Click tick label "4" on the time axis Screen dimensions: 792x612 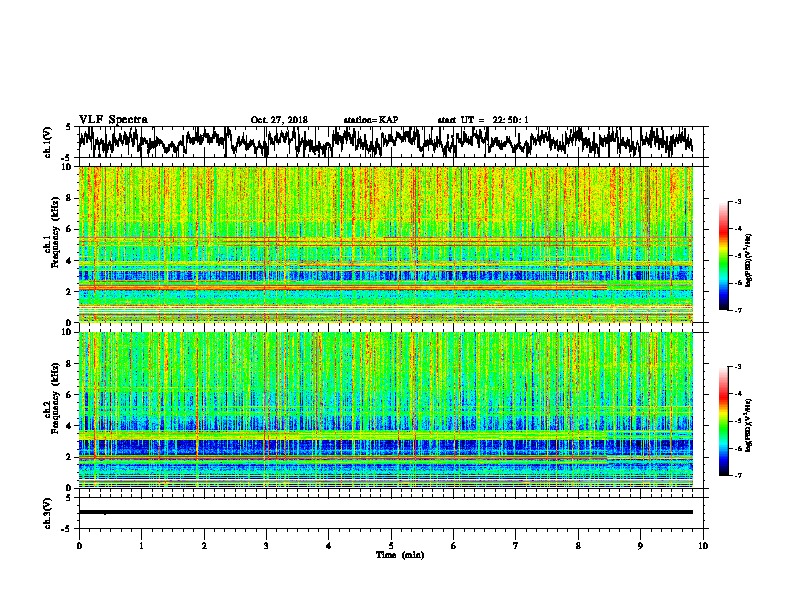(329, 545)
